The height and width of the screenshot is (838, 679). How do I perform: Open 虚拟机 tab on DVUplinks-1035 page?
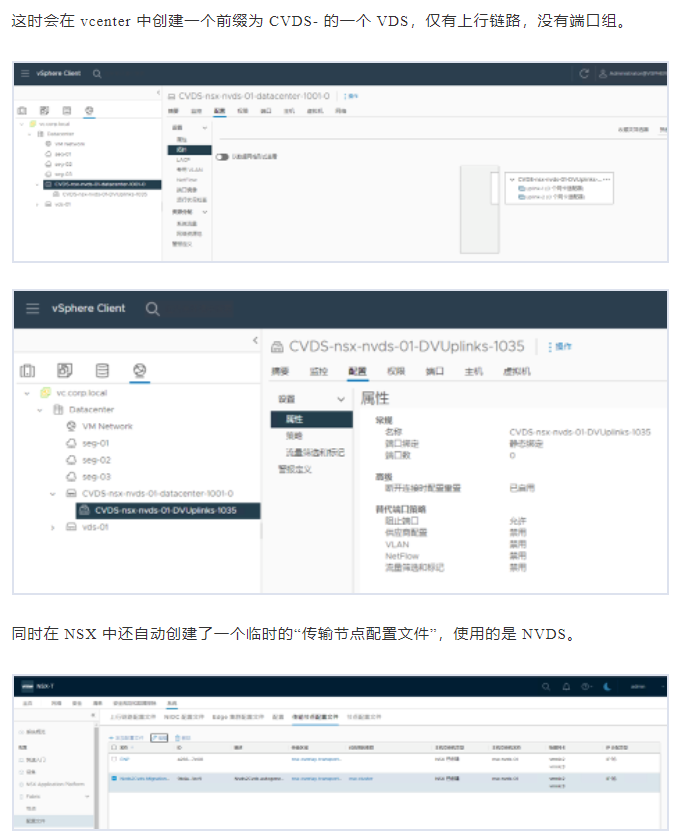pos(516,371)
